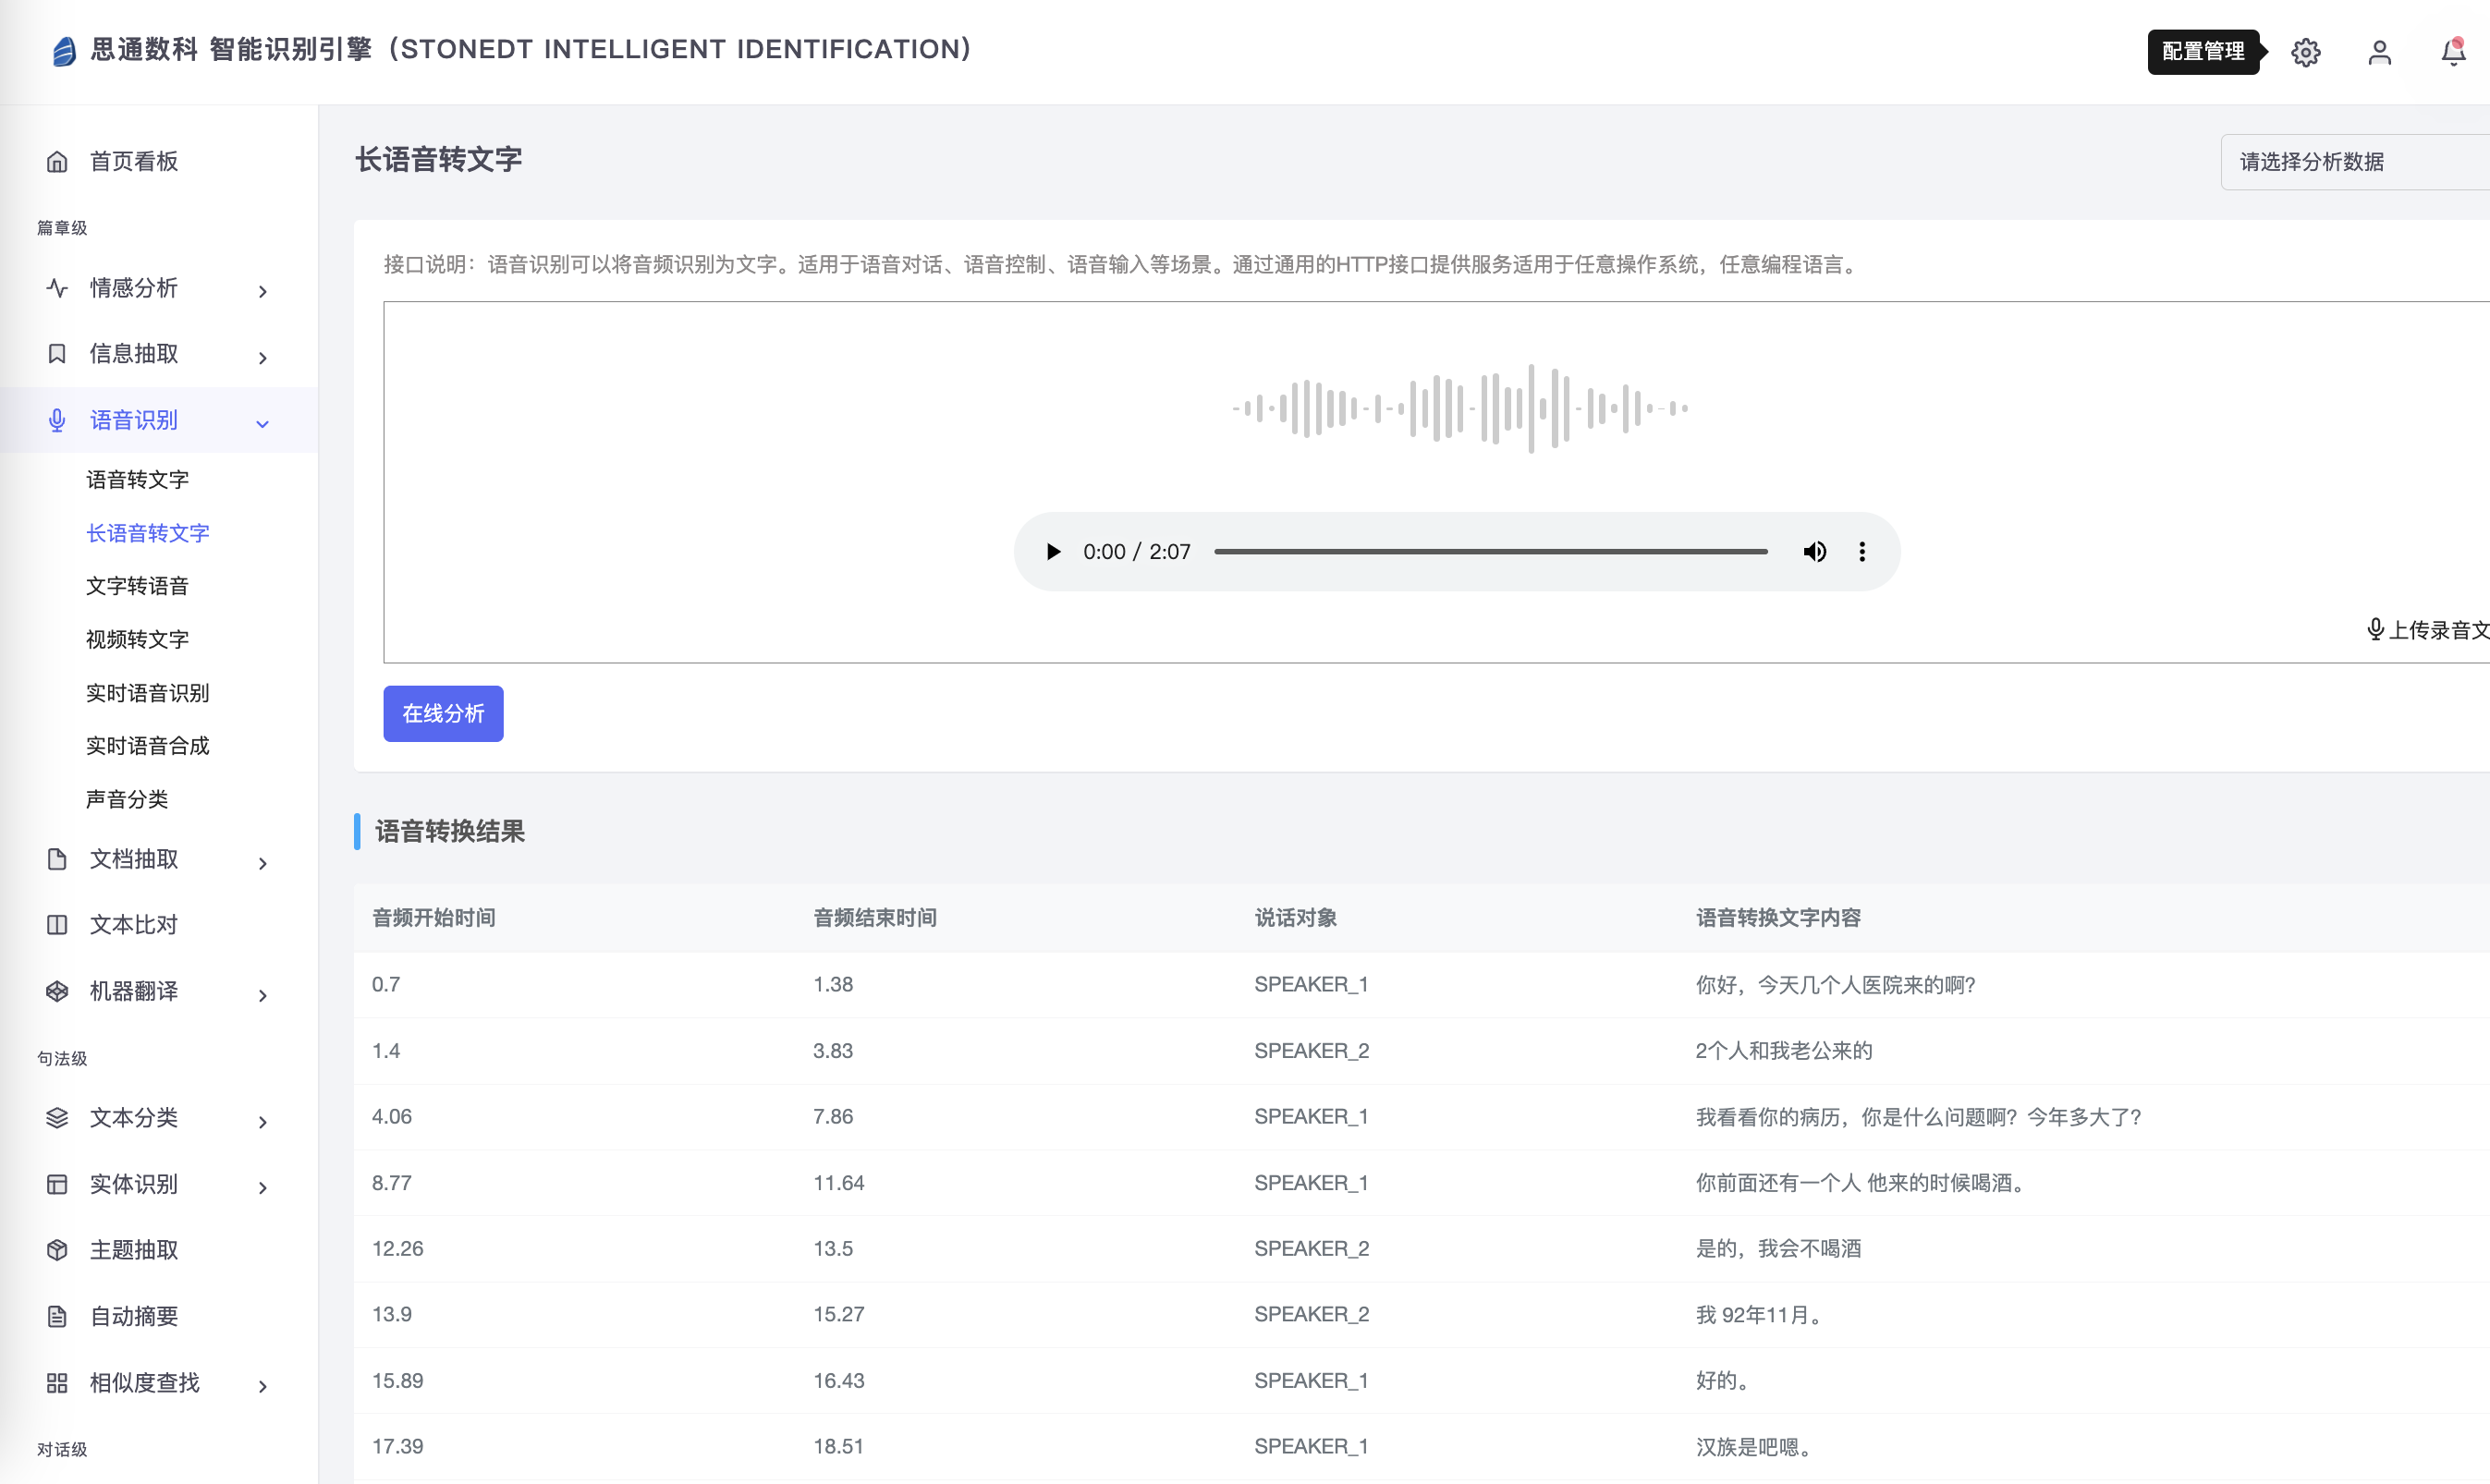Image resolution: width=2490 pixels, height=1484 pixels.
Task: Switch to 语音转文字 in sidebar
Action: click(137, 479)
